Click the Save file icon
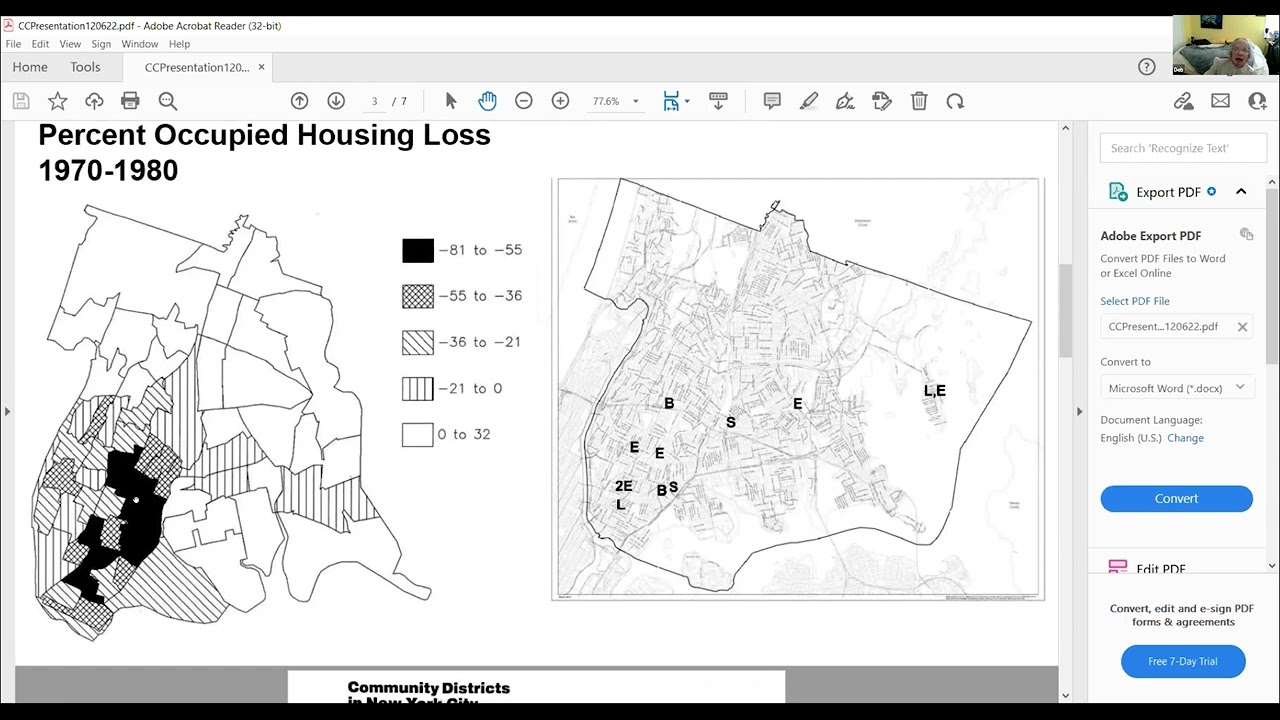Image resolution: width=1280 pixels, height=720 pixels. coord(21,101)
